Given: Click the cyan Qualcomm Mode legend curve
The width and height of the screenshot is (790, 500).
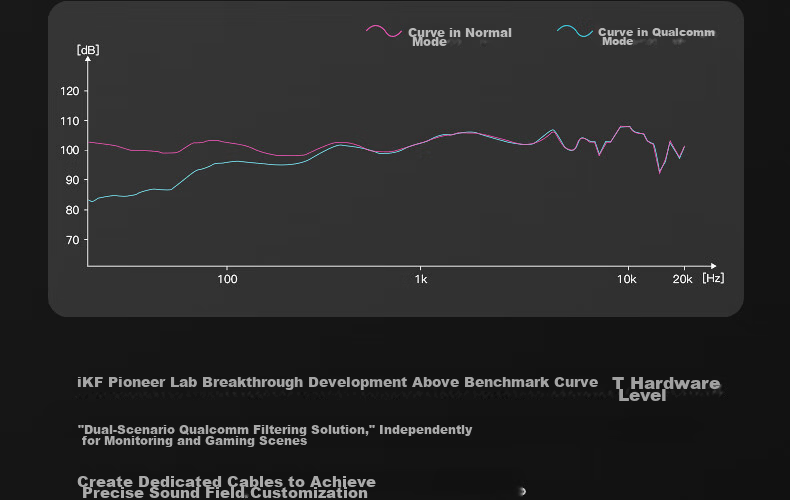Looking at the screenshot, I should click(575, 31).
